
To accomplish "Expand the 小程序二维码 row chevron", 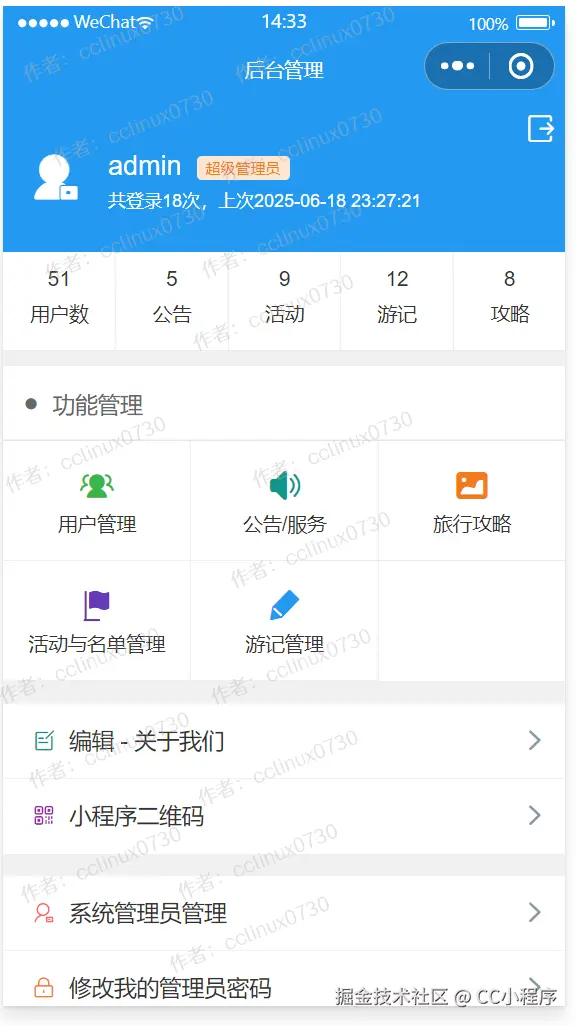I will point(535,815).
